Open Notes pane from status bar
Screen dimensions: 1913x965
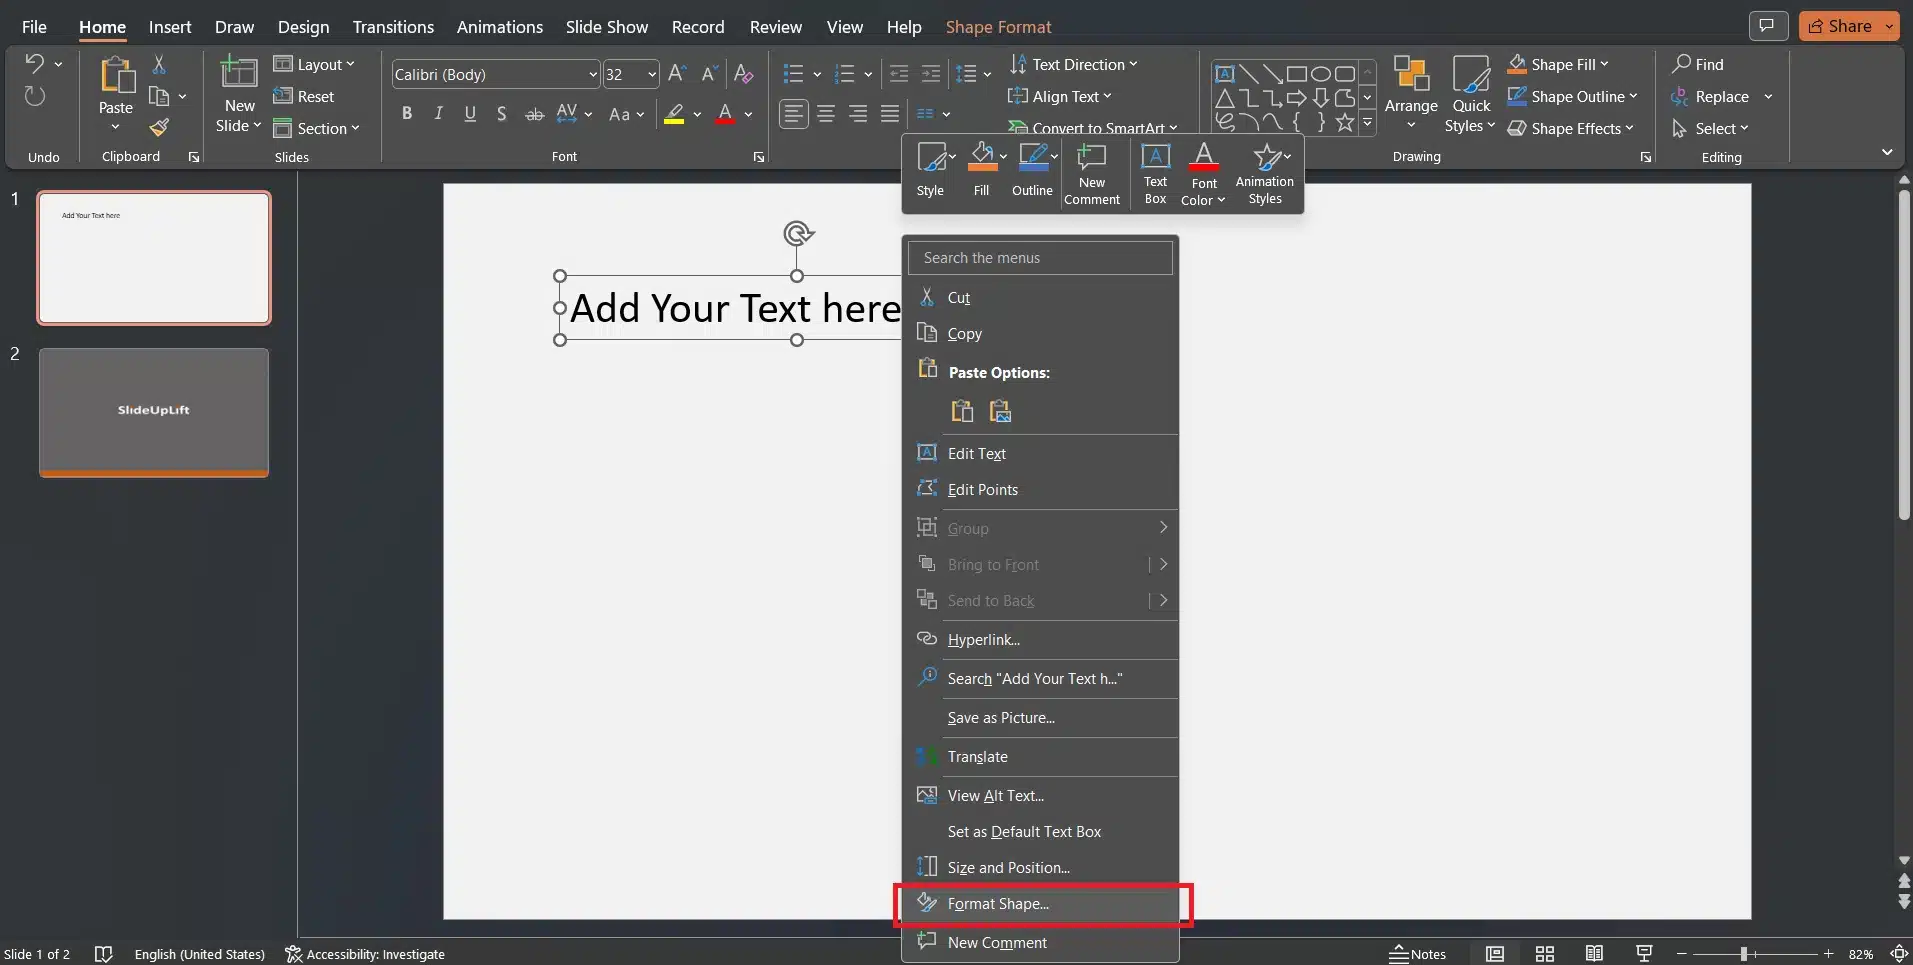(x=1417, y=953)
